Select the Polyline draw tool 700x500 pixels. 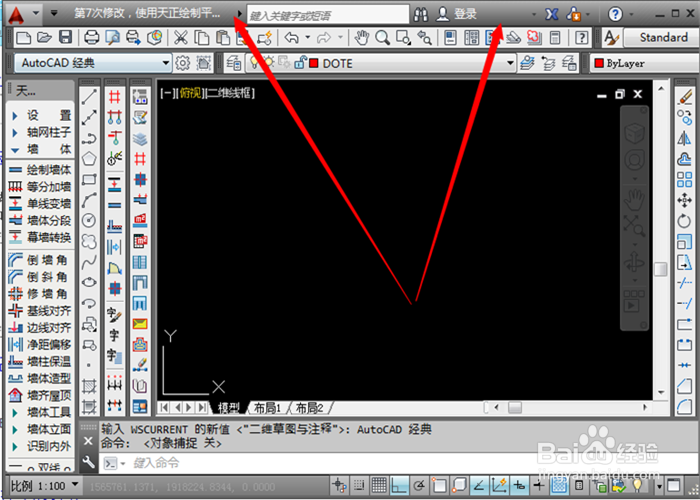tap(89, 139)
